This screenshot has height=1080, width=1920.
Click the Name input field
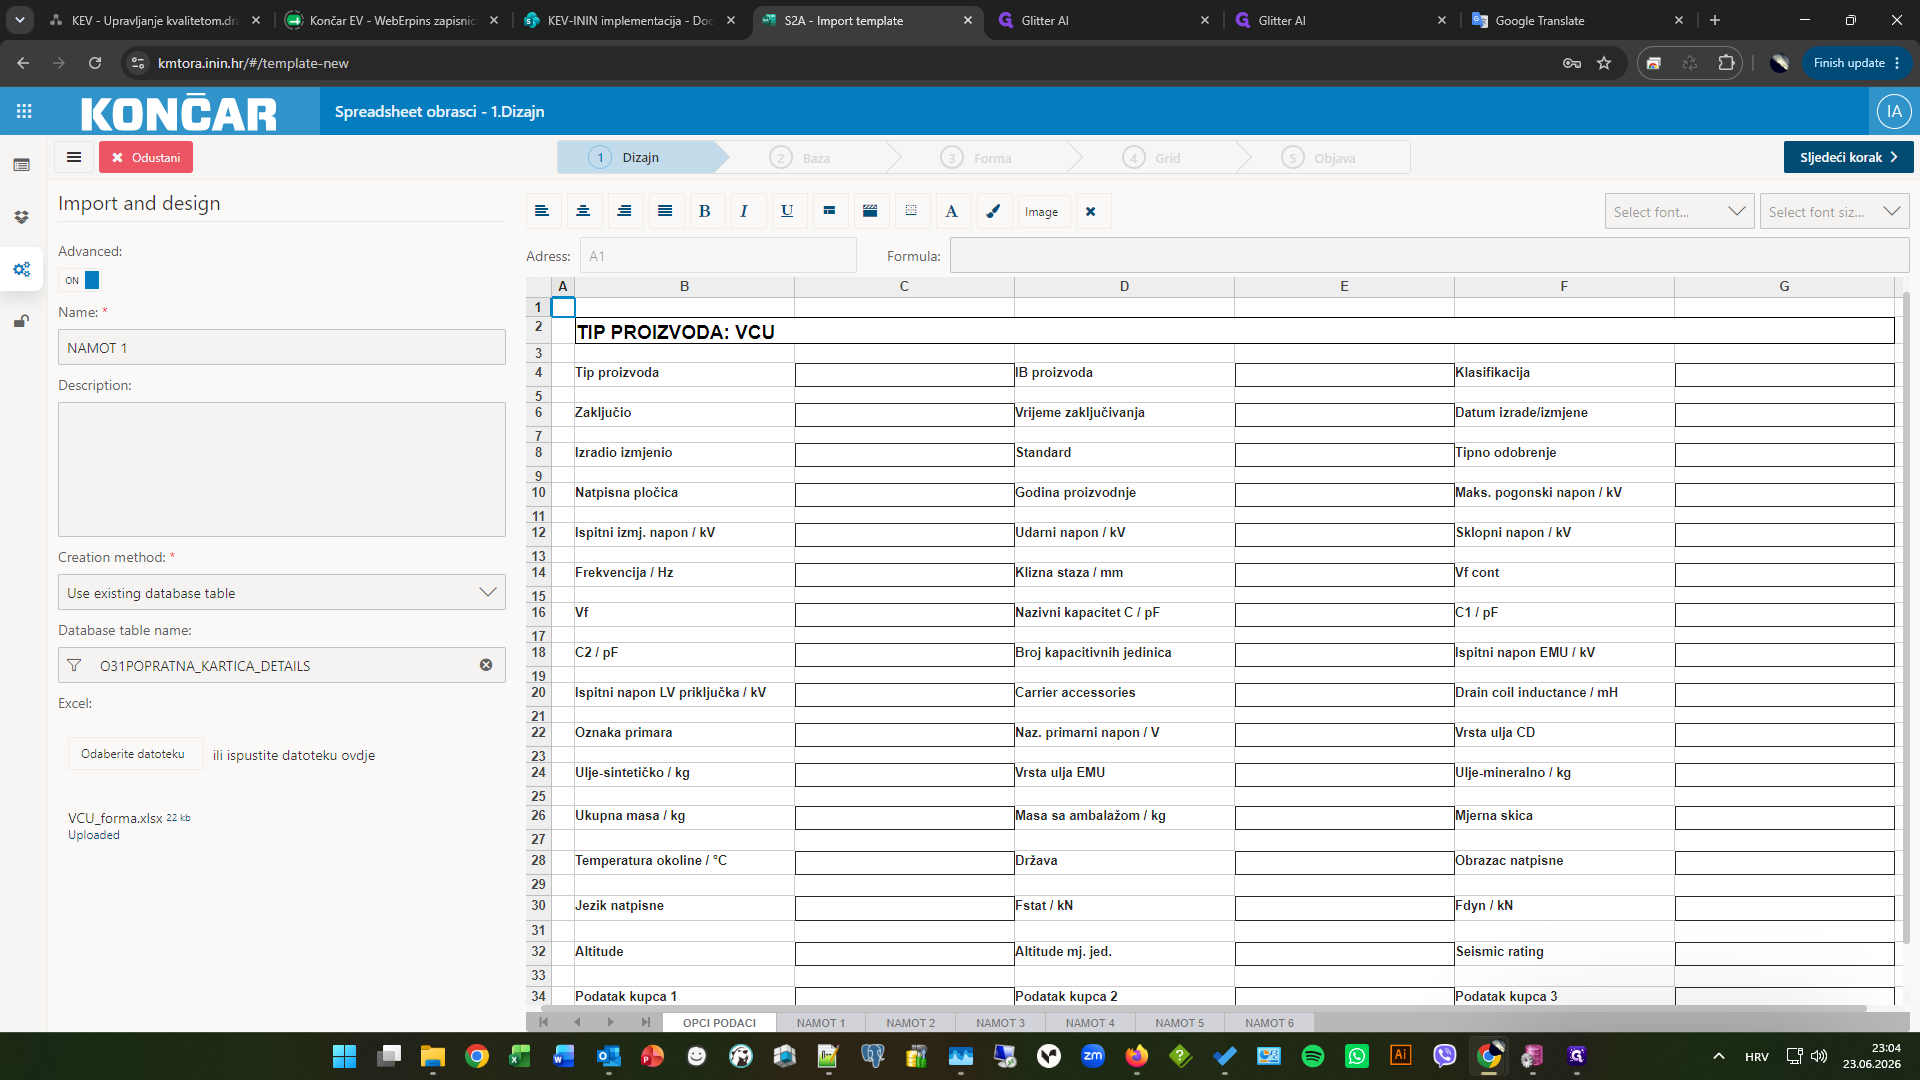click(282, 348)
